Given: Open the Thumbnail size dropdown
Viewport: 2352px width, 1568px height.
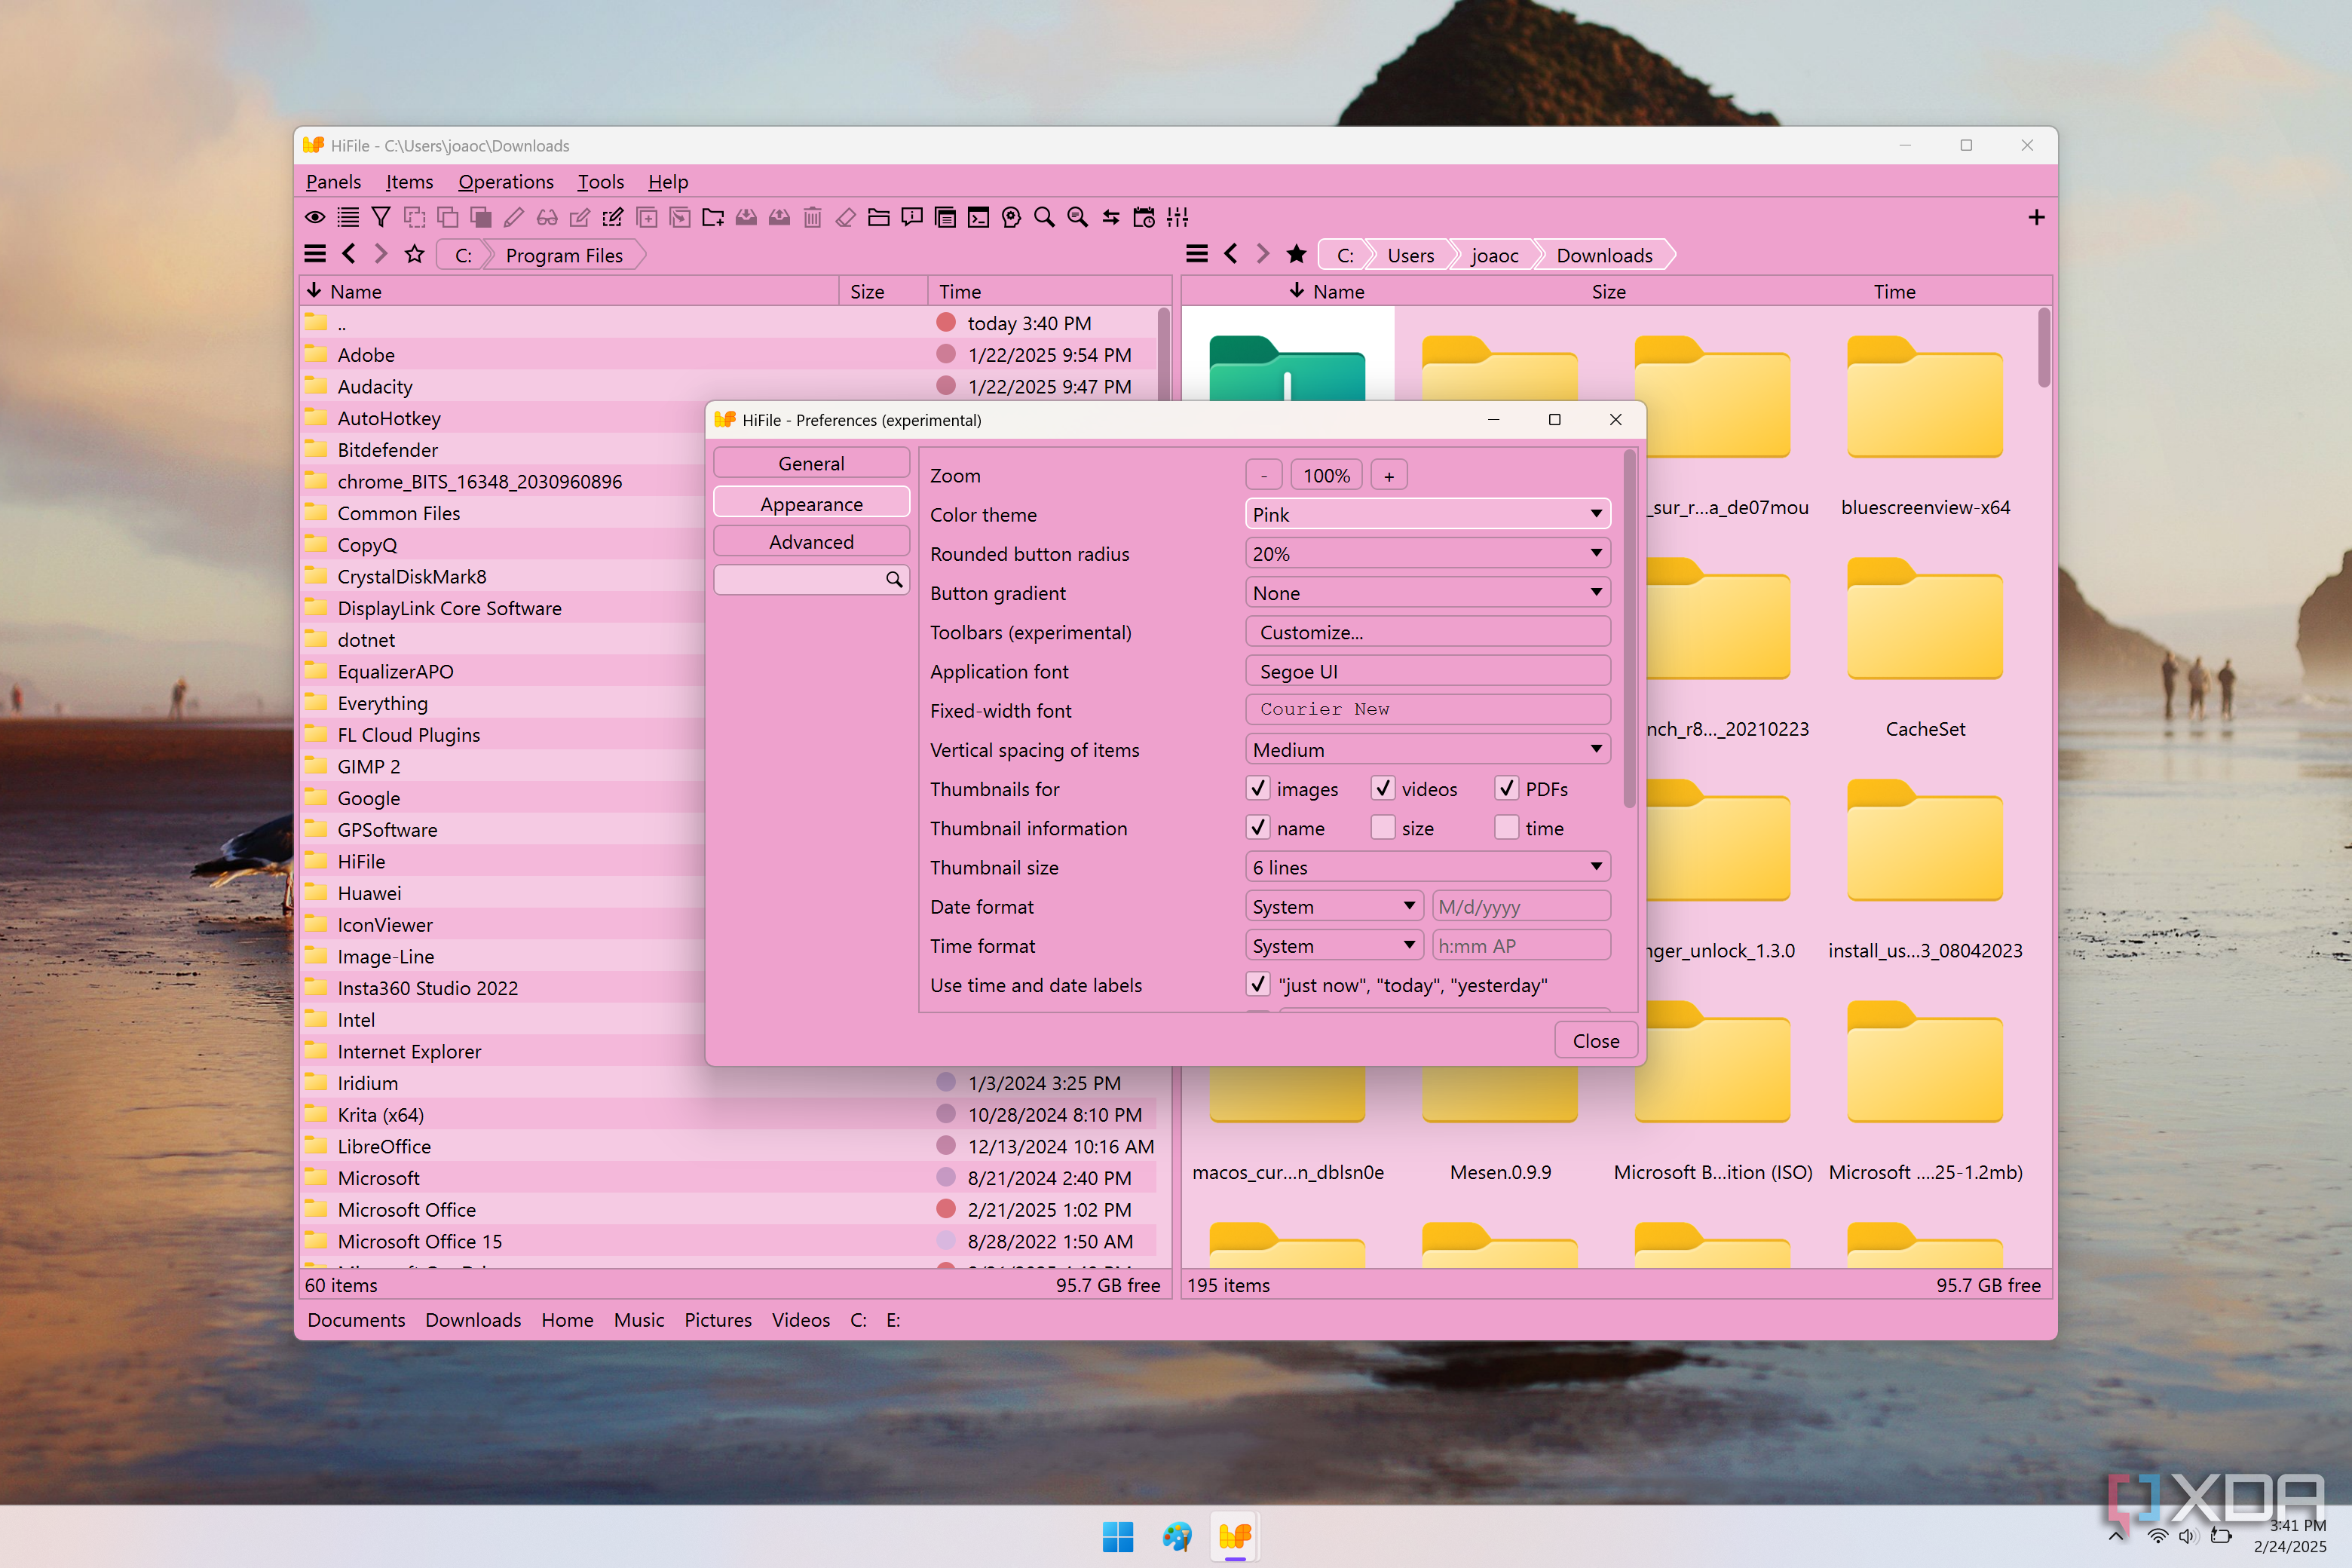Looking at the screenshot, I should tap(1427, 867).
